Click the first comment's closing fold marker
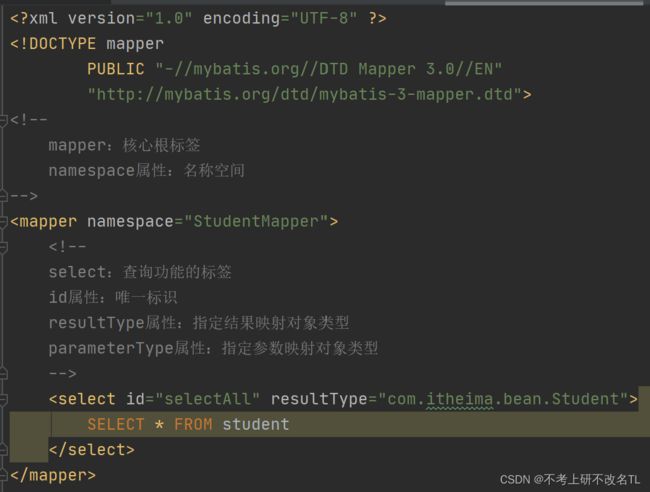 pyautogui.click(x=3, y=196)
